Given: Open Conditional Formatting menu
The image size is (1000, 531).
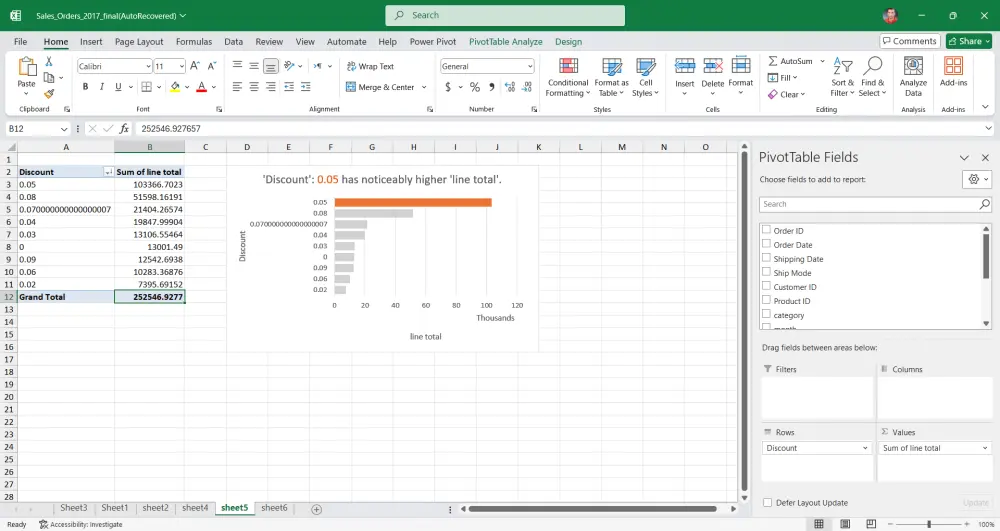Looking at the screenshot, I should [x=568, y=77].
